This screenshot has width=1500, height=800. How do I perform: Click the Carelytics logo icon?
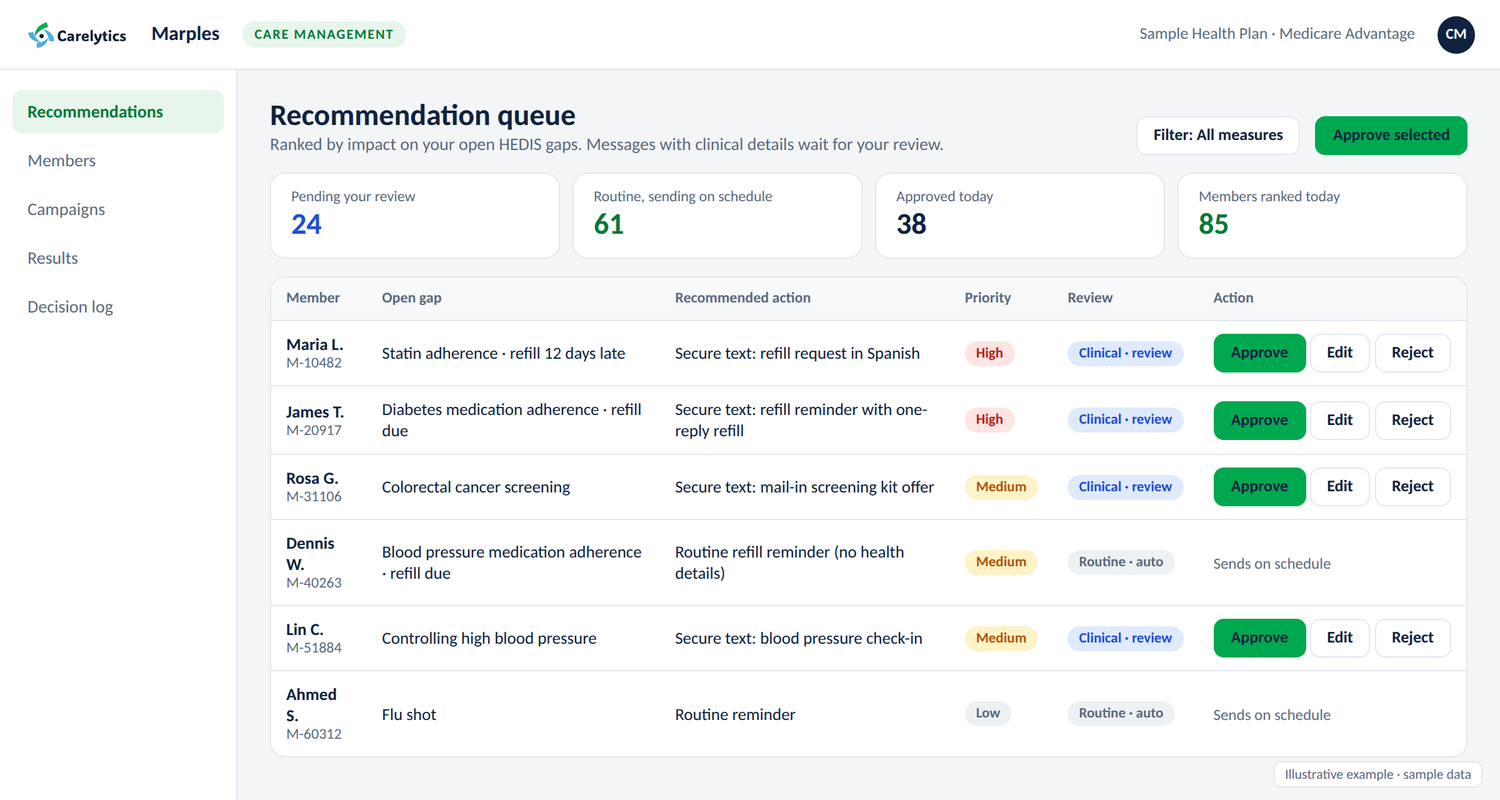(x=41, y=35)
